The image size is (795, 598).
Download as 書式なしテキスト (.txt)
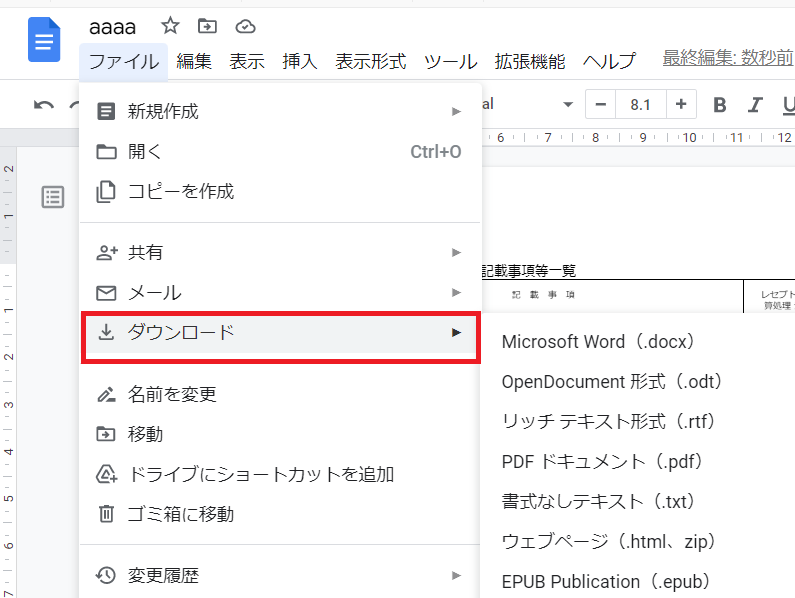pyautogui.click(x=638, y=502)
